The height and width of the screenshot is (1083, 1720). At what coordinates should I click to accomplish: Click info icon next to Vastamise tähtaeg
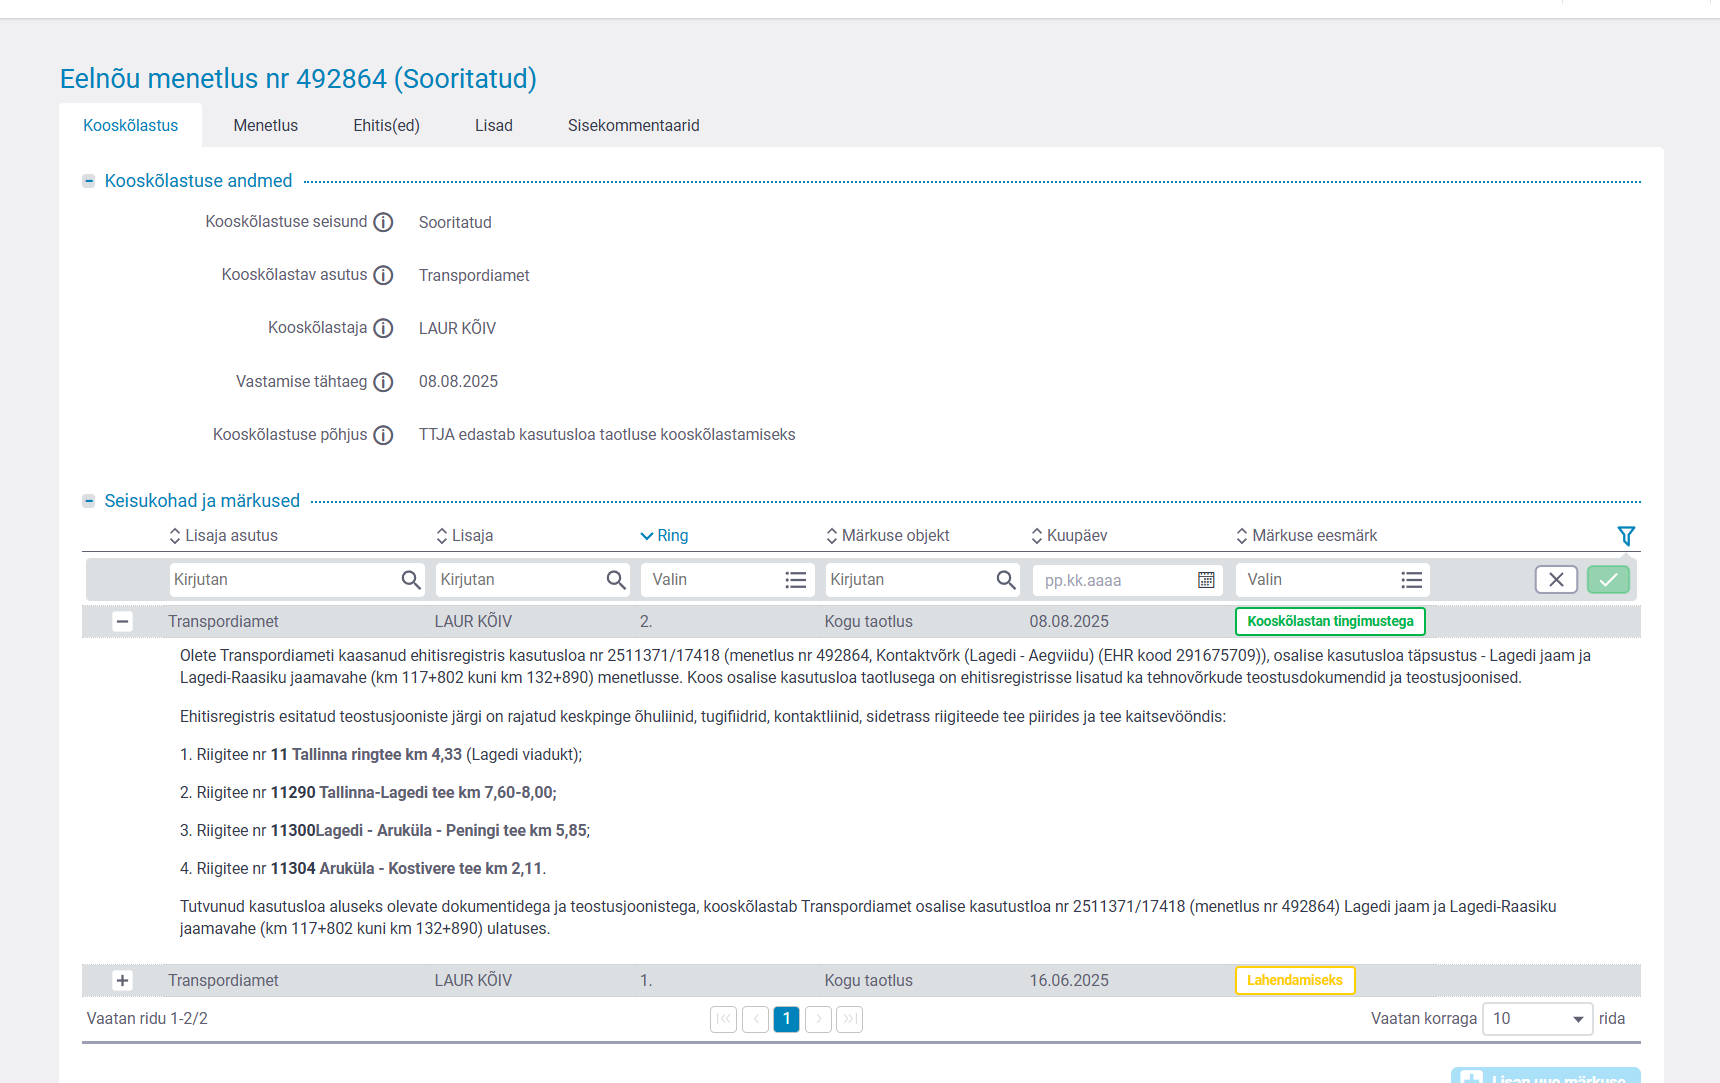pos(383,382)
